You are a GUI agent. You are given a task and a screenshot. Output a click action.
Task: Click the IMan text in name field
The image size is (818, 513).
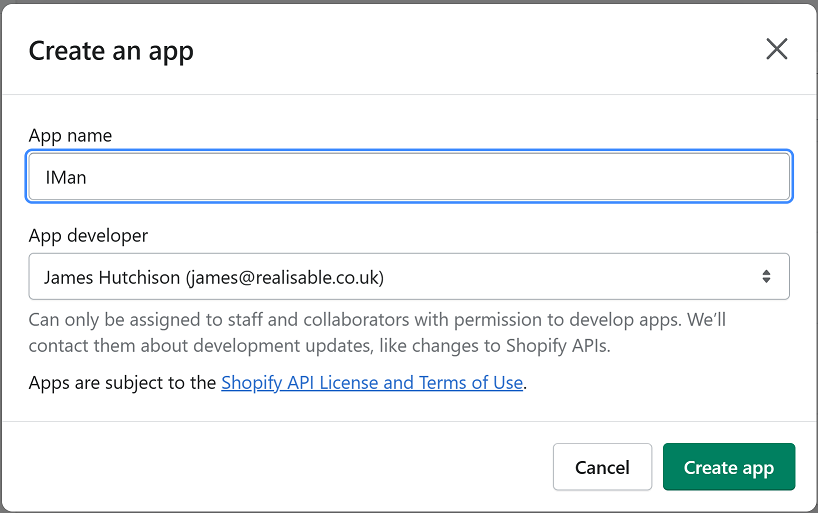click(x=68, y=177)
